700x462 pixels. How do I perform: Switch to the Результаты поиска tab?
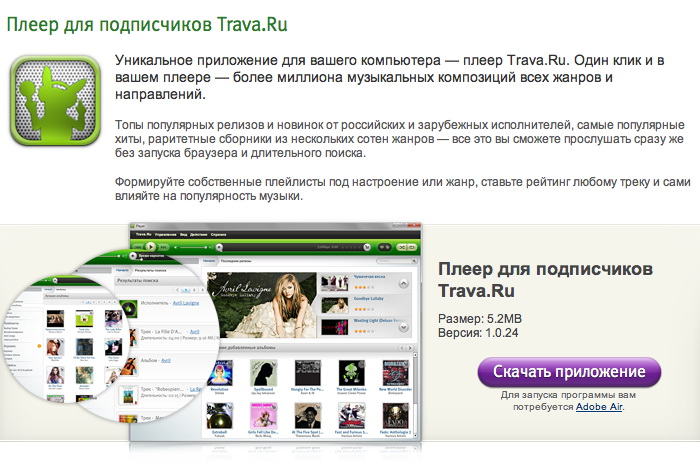click(152, 271)
